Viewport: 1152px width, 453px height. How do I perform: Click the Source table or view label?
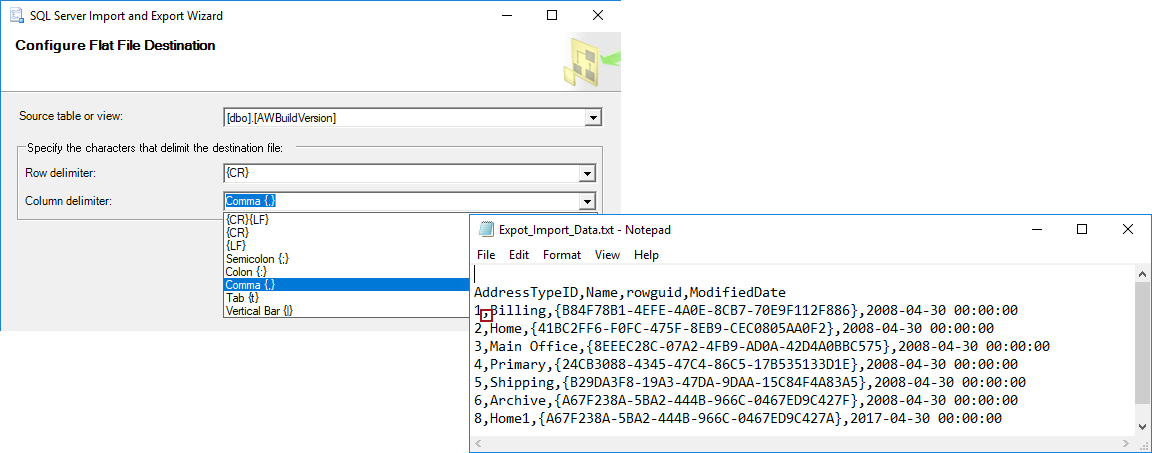click(x=71, y=117)
